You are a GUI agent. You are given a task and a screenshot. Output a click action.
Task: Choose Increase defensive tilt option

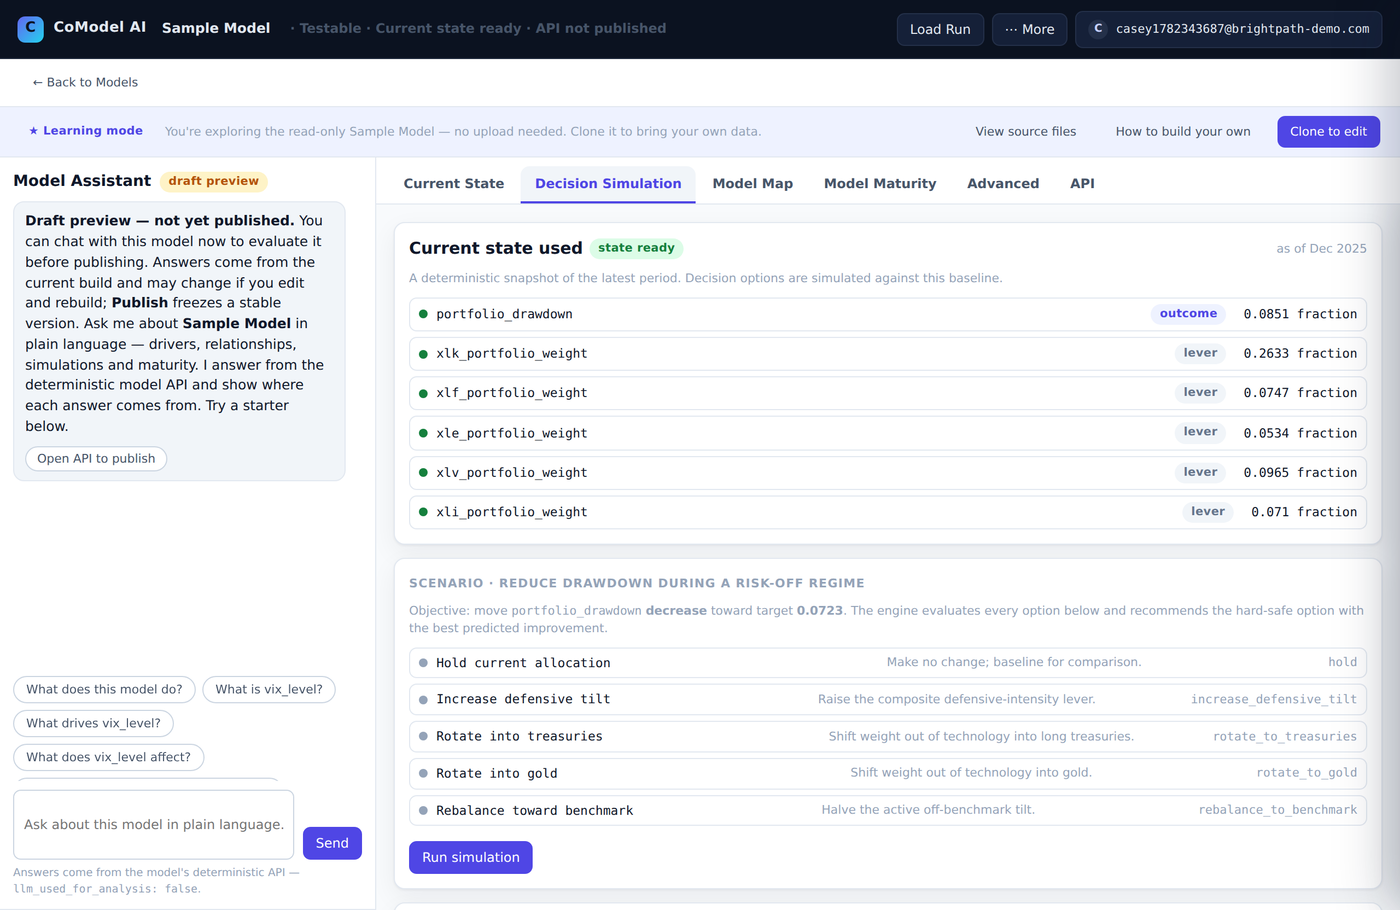[x=888, y=699]
